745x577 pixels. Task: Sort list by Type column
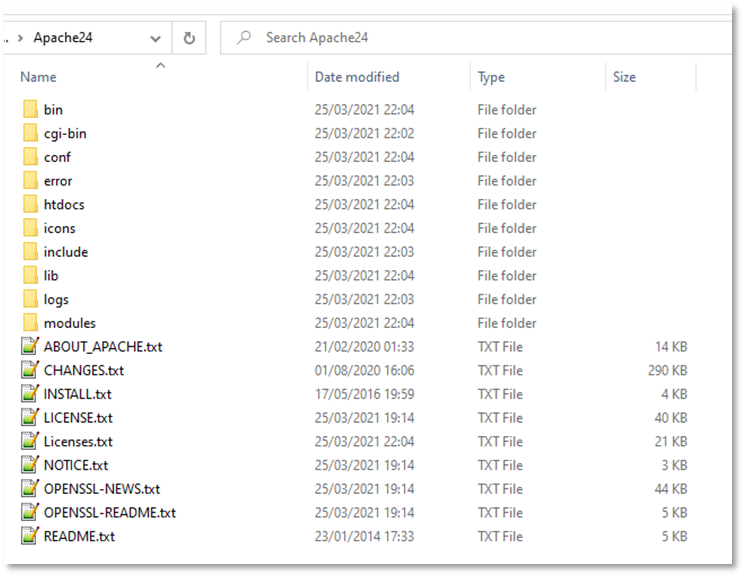(491, 77)
